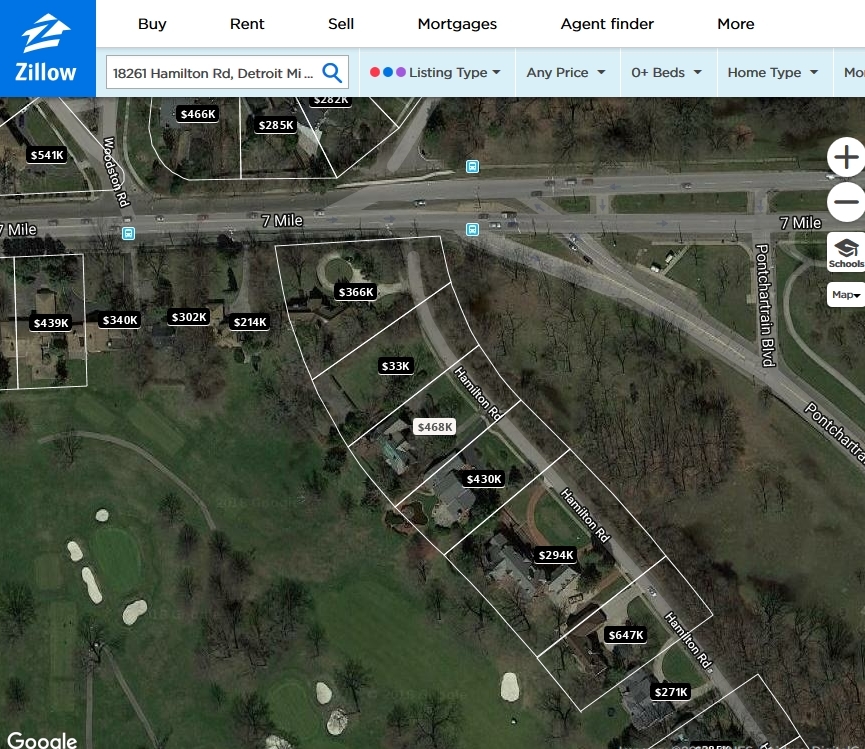The width and height of the screenshot is (865, 749).
Task: Select the $214K property marker
Action: pyautogui.click(x=250, y=322)
